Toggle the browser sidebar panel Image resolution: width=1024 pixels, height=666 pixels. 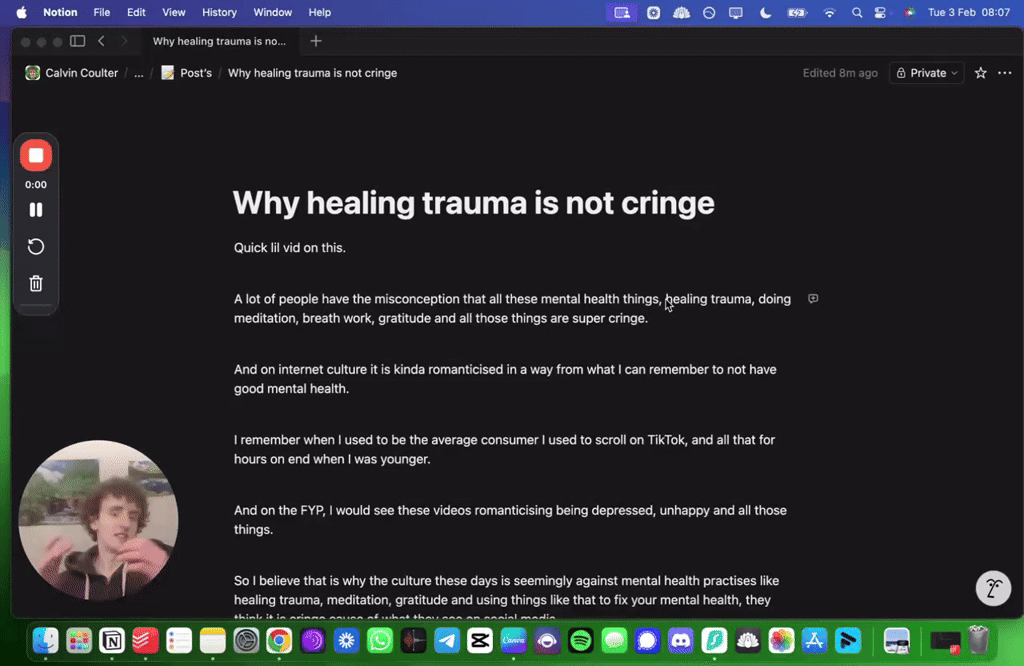tap(77, 41)
